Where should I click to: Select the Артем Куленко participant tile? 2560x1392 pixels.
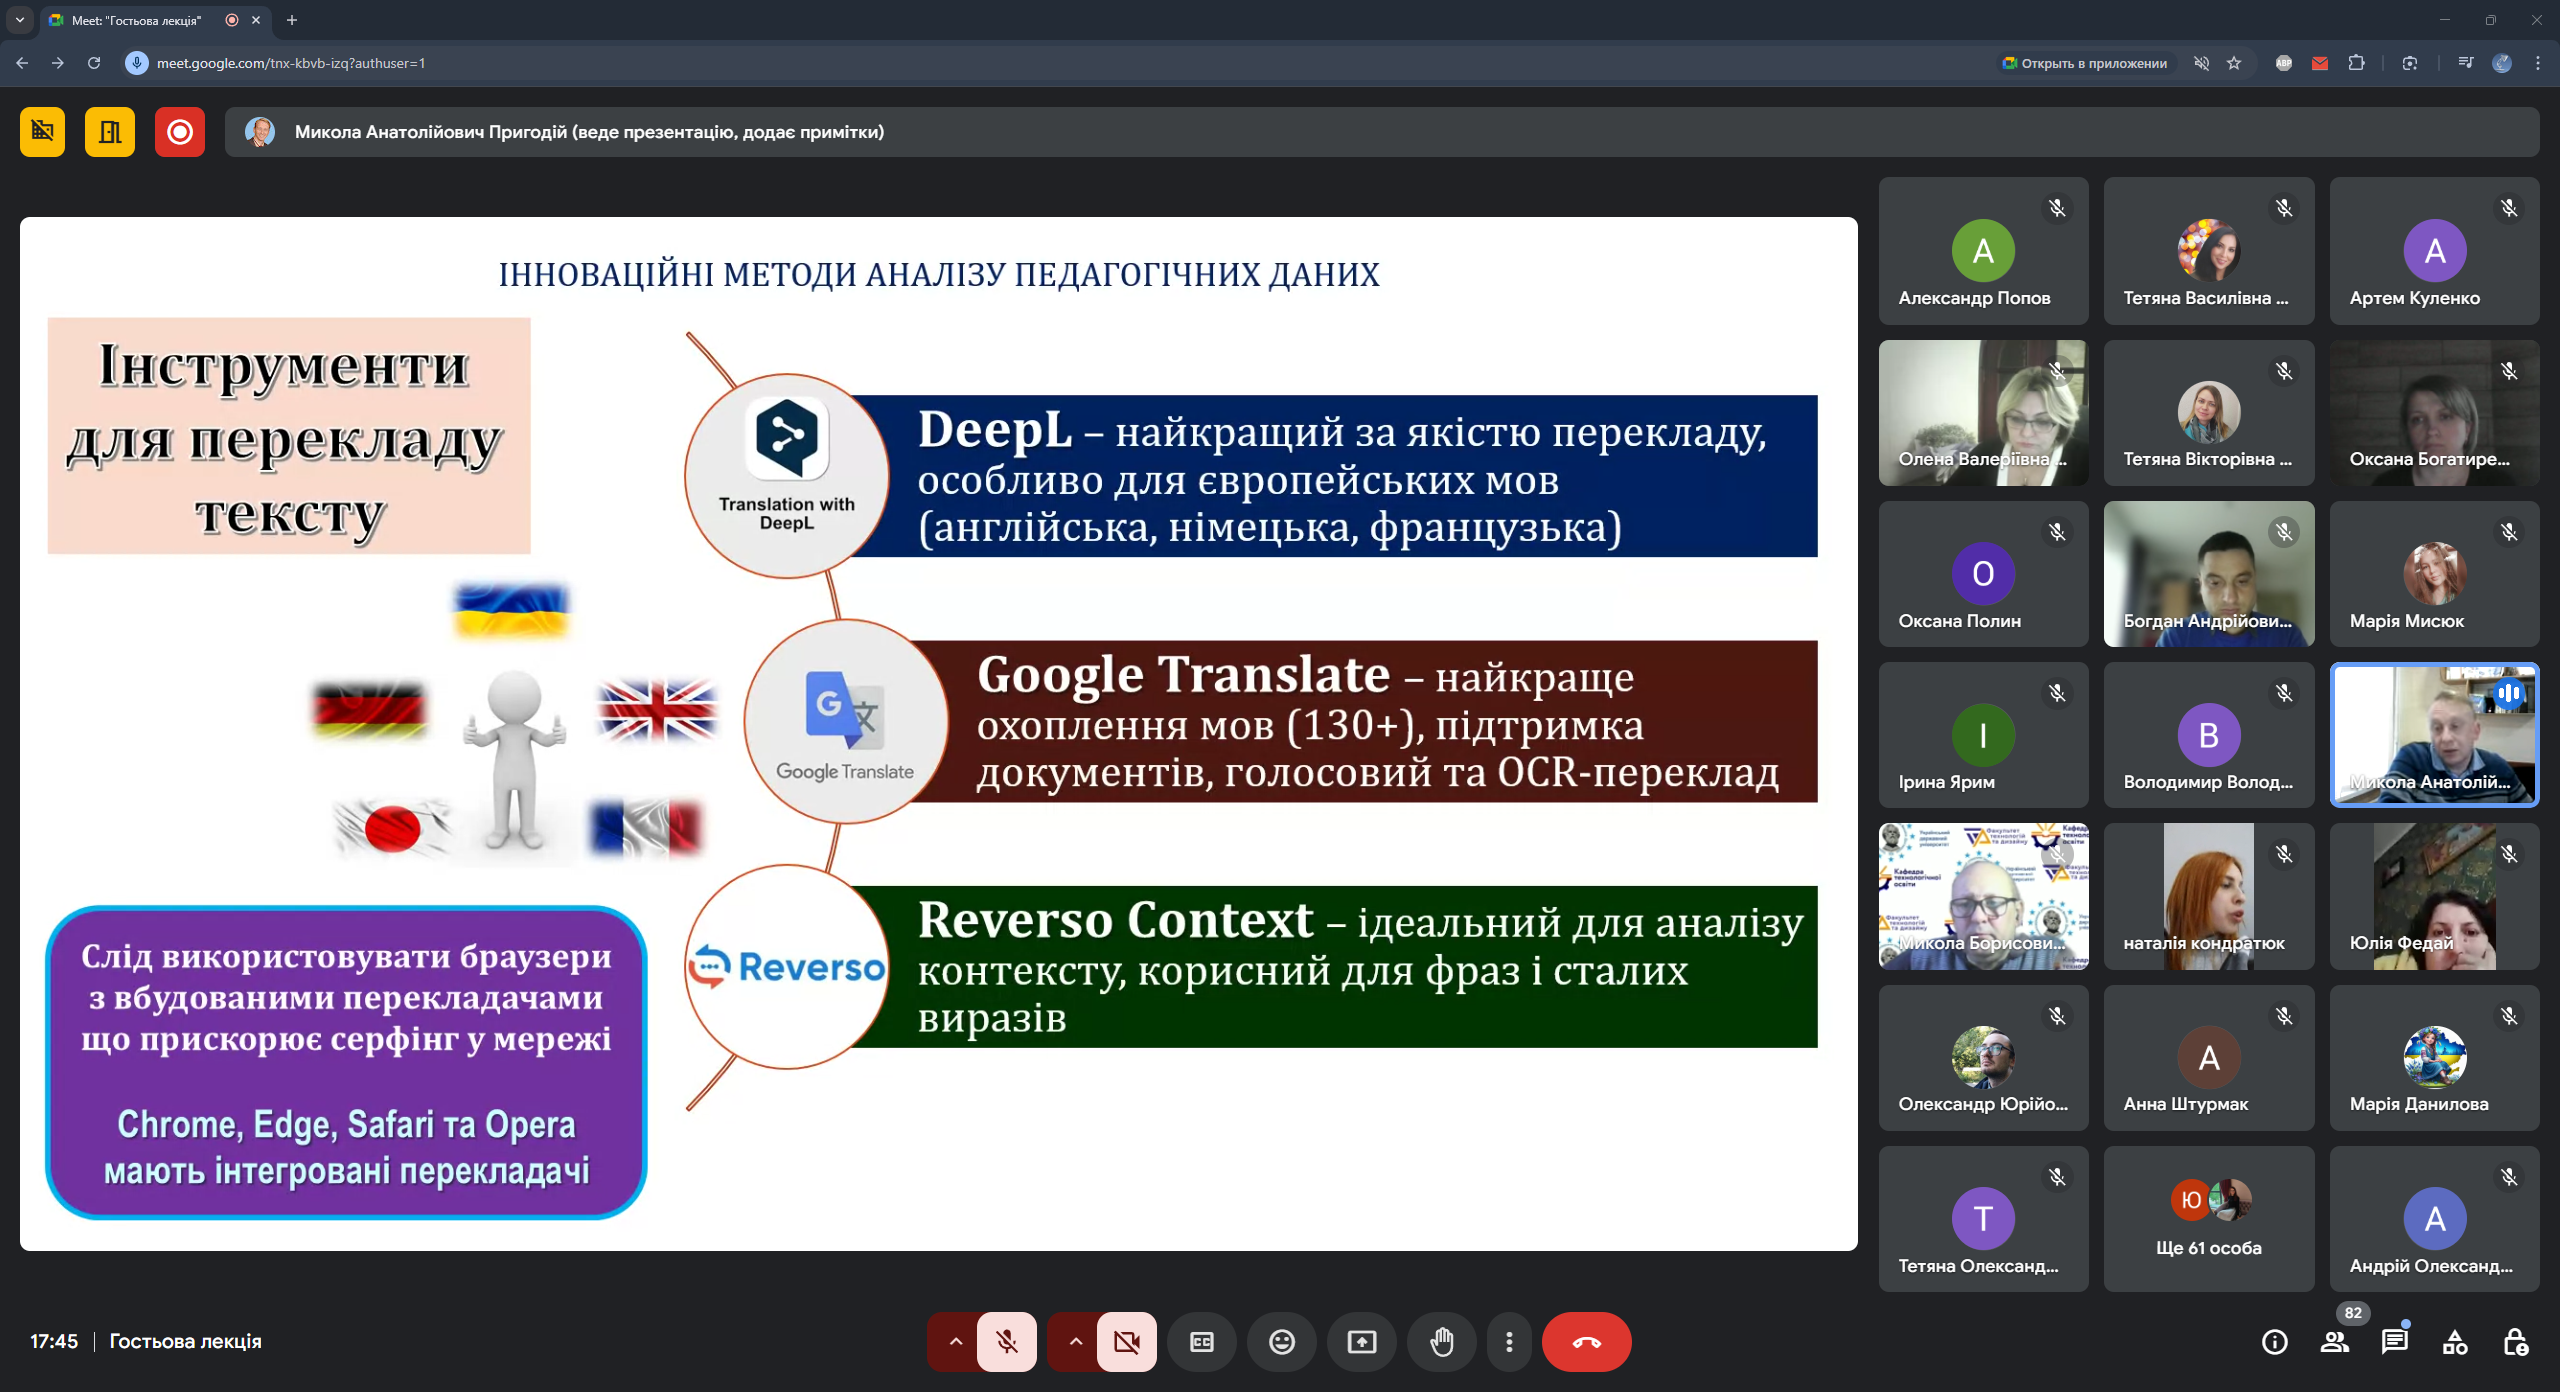click(x=2434, y=251)
